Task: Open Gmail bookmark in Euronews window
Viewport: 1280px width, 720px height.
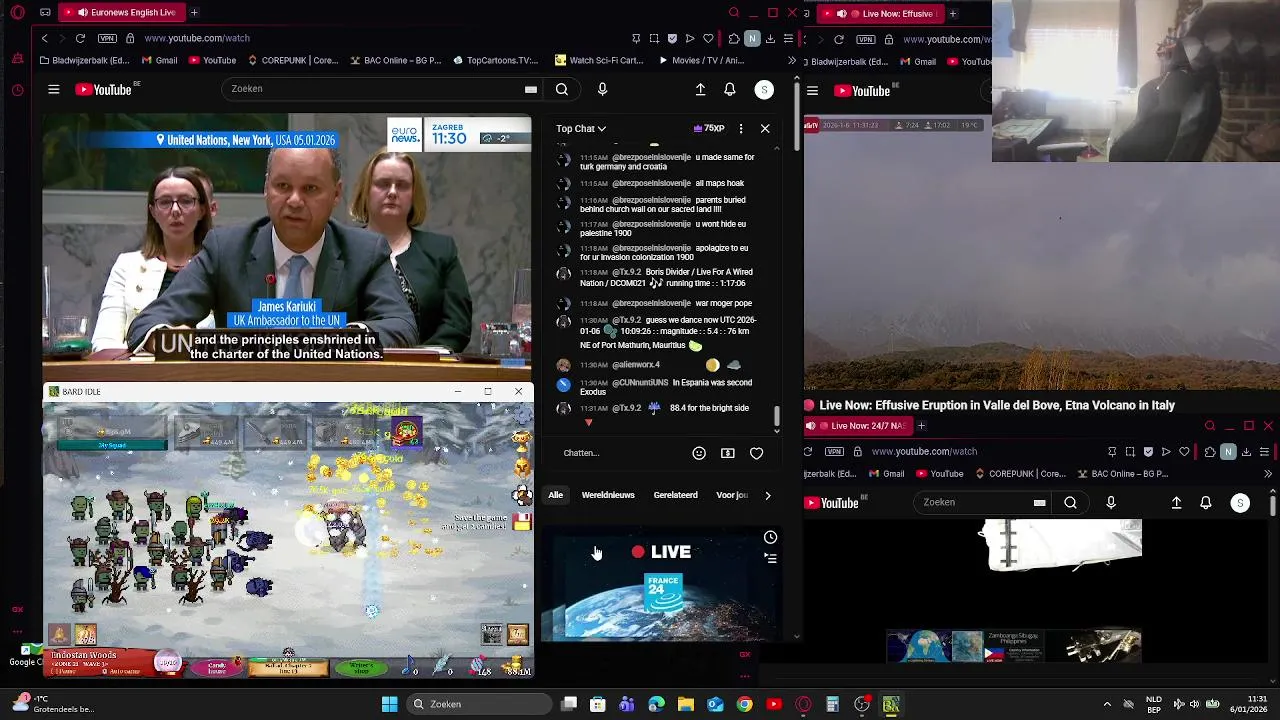Action: point(158,60)
